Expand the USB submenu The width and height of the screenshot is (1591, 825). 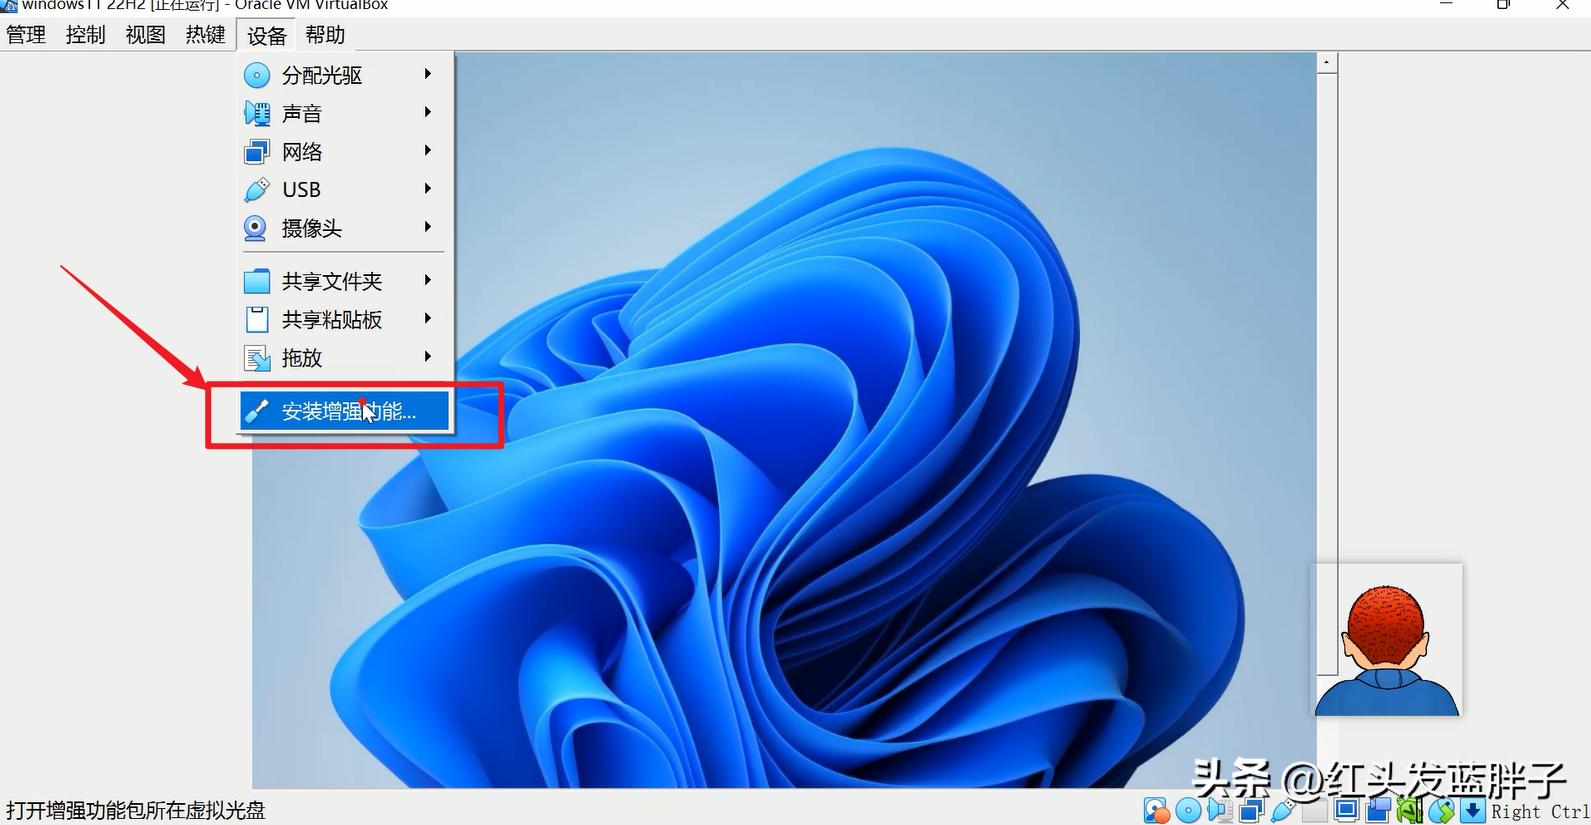pyautogui.click(x=345, y=189)
